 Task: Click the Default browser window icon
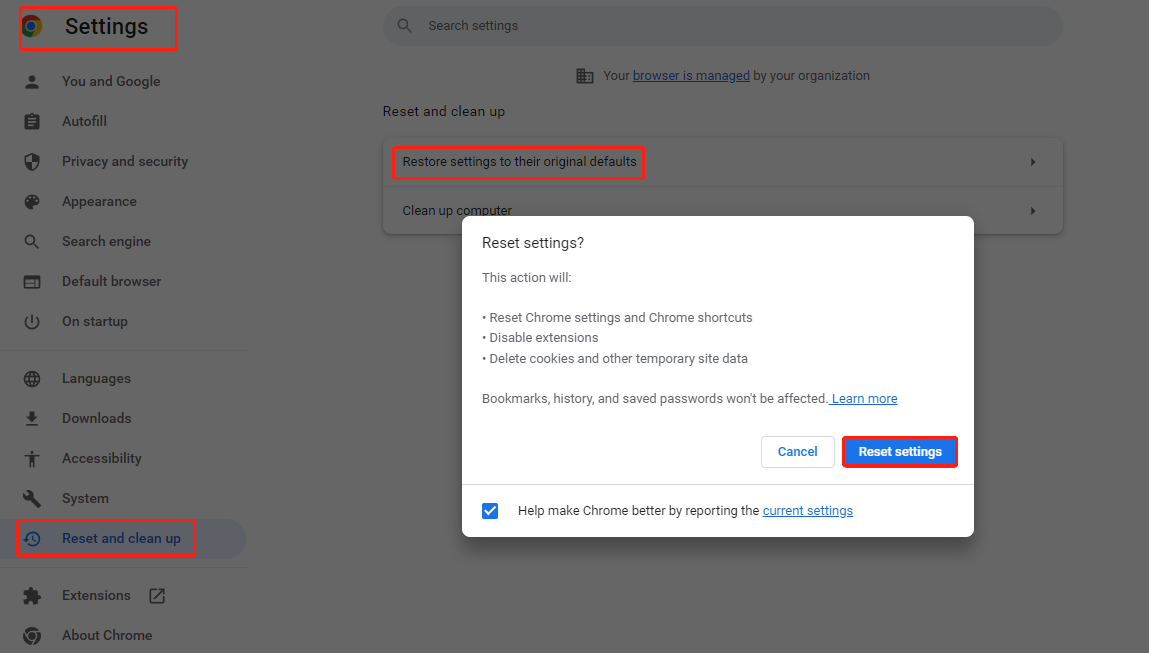tap(32, 281)
